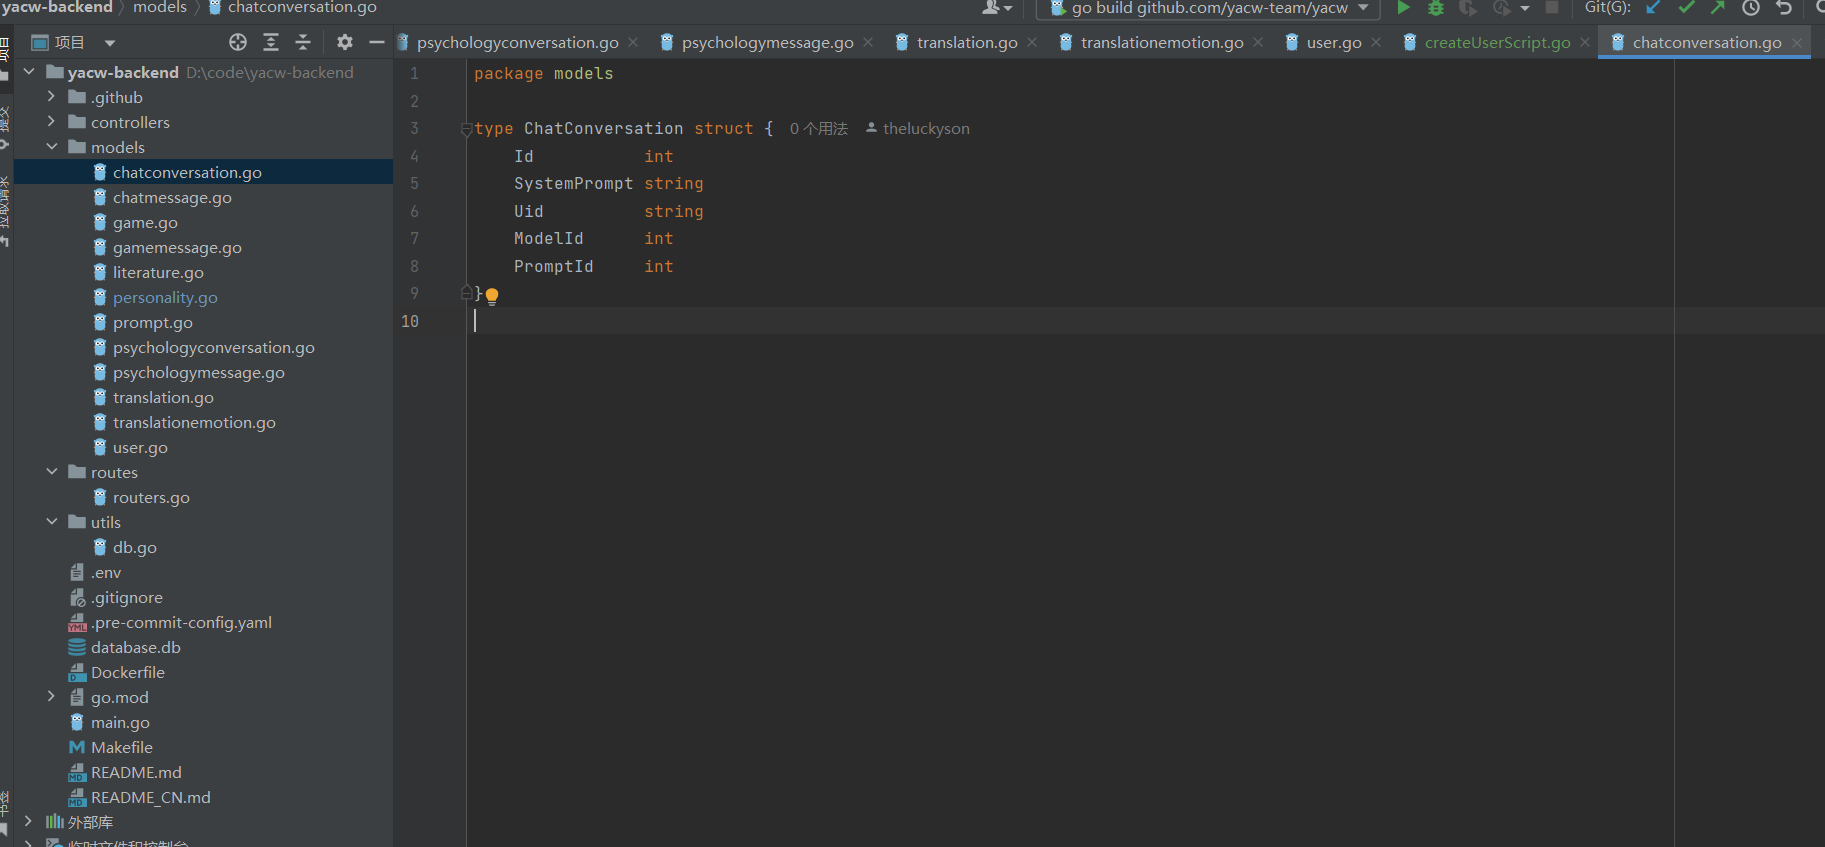Open chatmessage.go in the project tree

(x=172, y=197)
